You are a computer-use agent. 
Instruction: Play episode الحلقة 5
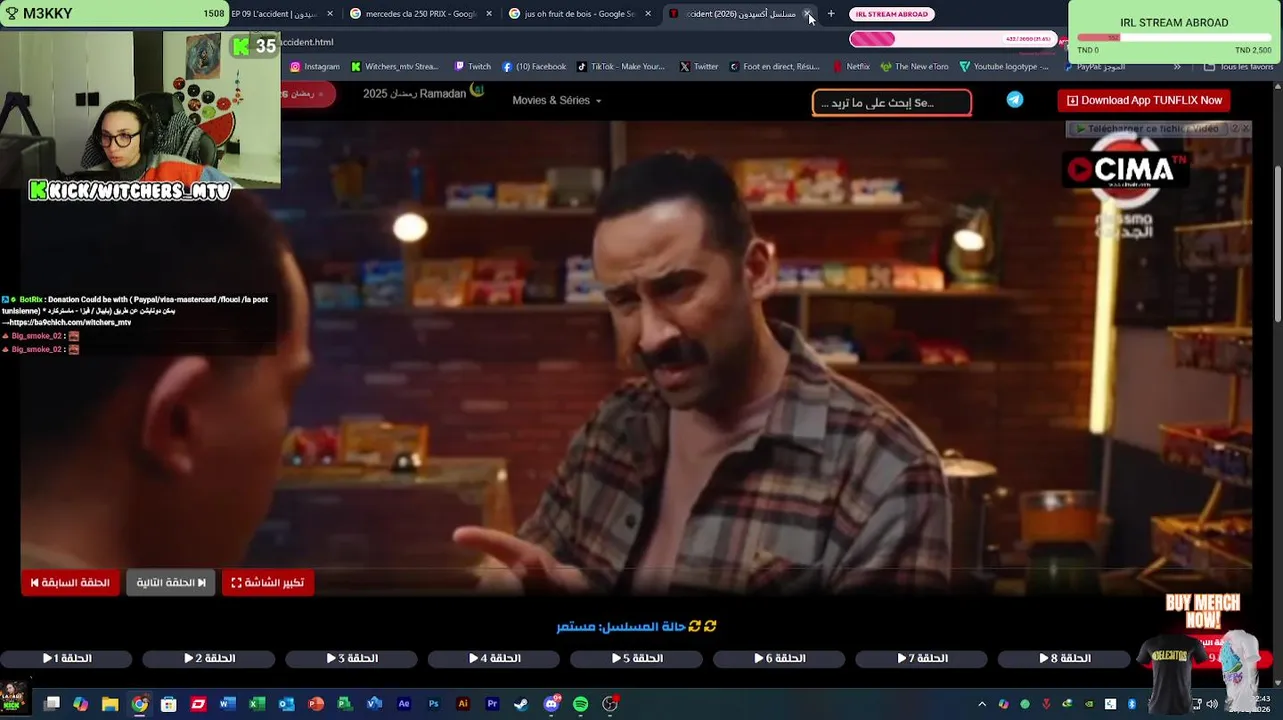click(636, 658)
